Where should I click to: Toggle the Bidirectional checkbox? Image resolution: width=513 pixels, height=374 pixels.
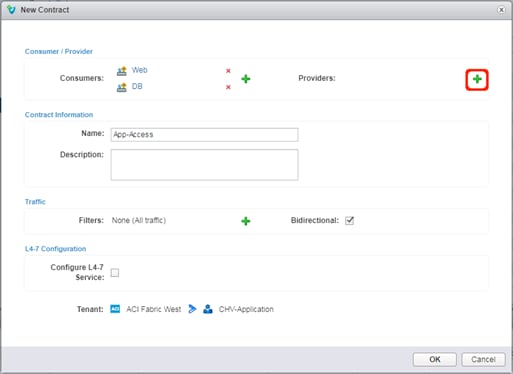[349, 220]
